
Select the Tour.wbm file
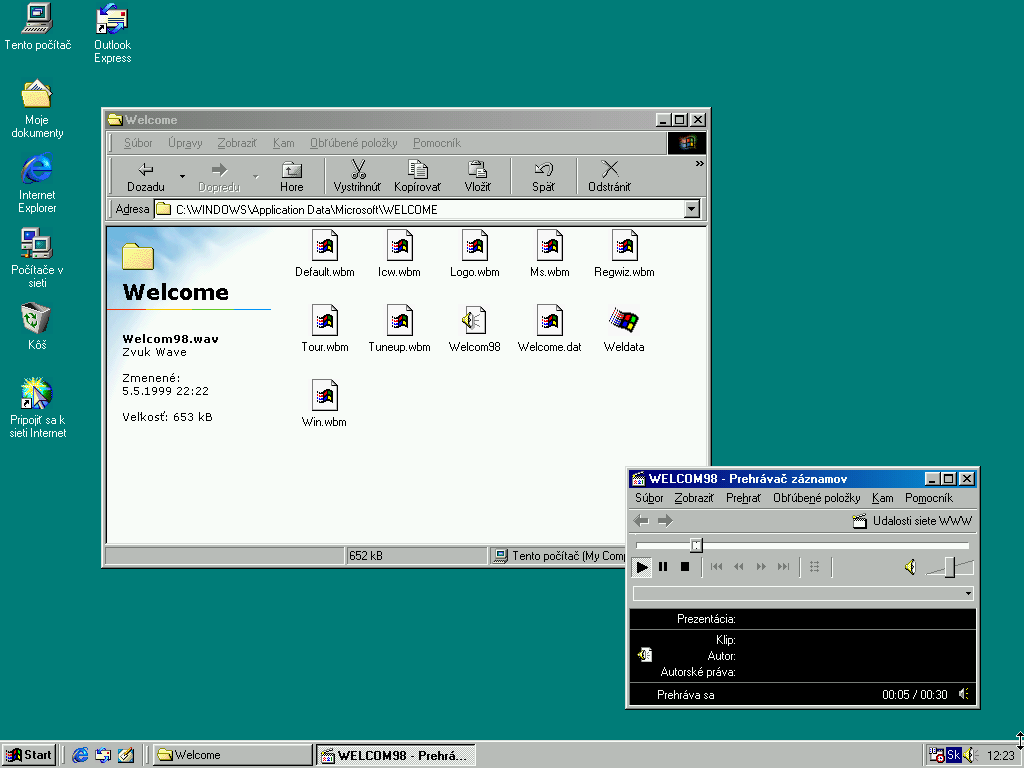325,321
